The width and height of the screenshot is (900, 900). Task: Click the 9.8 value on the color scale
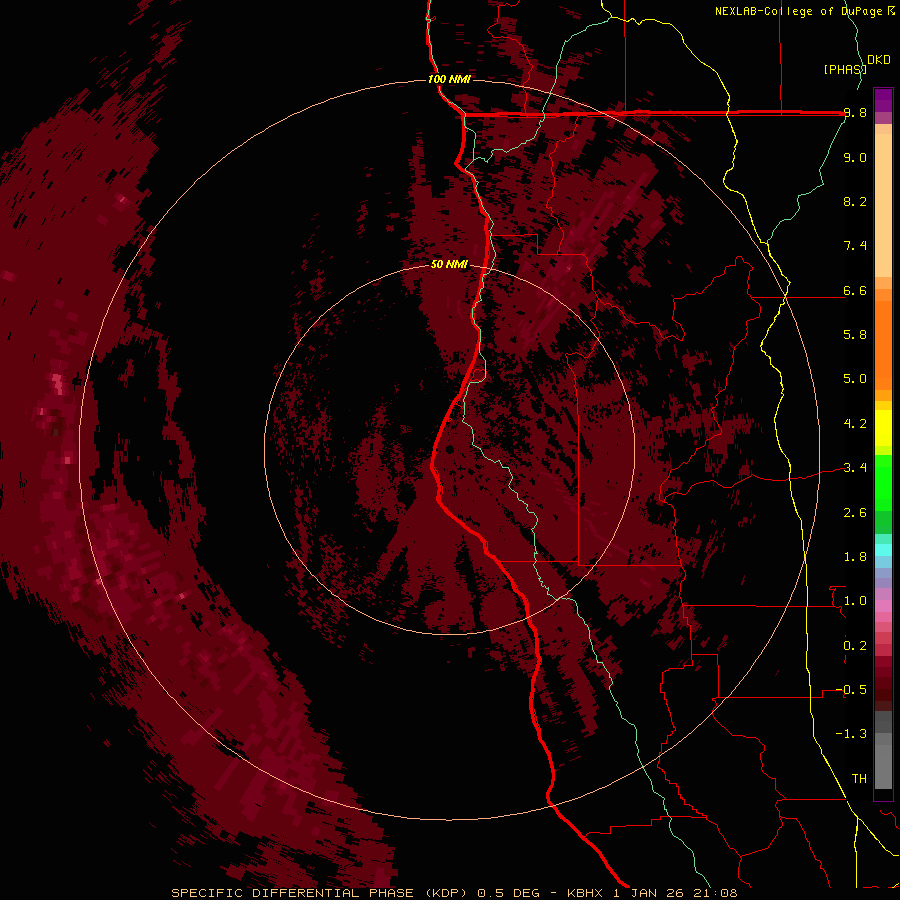coord(855,113)
